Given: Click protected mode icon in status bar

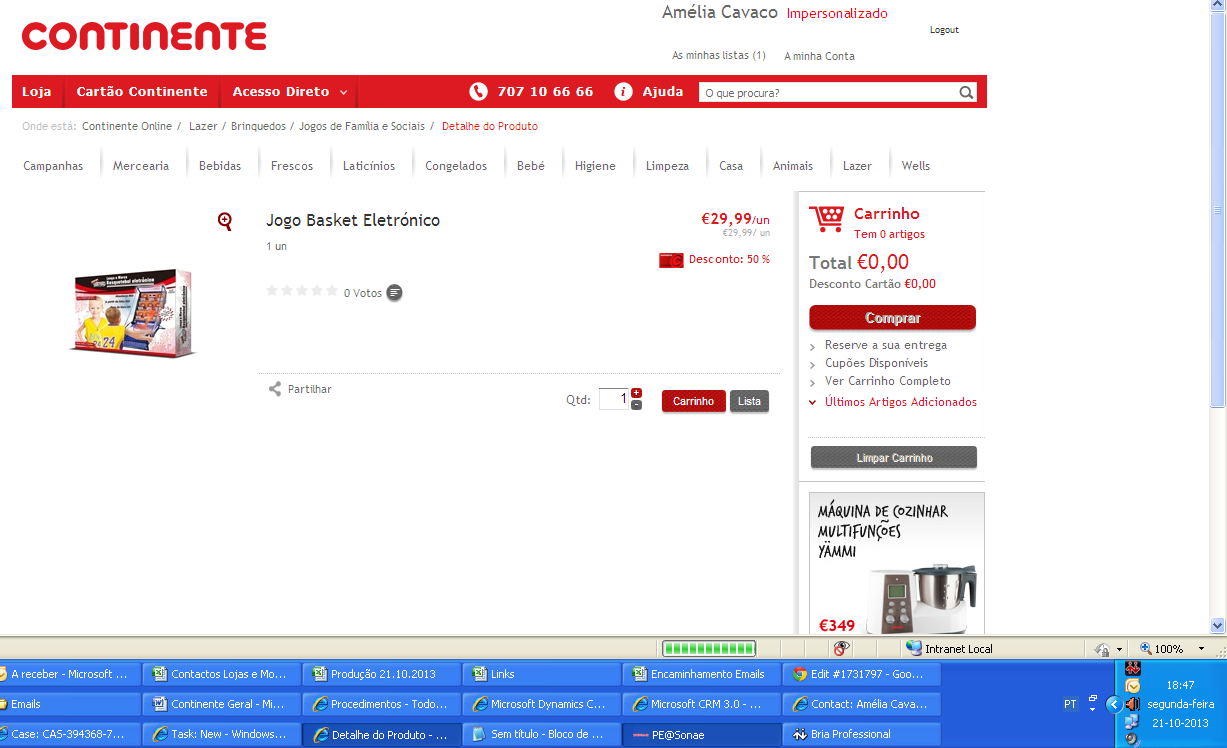Looking at the screenshot, I should pos(1101,649).
